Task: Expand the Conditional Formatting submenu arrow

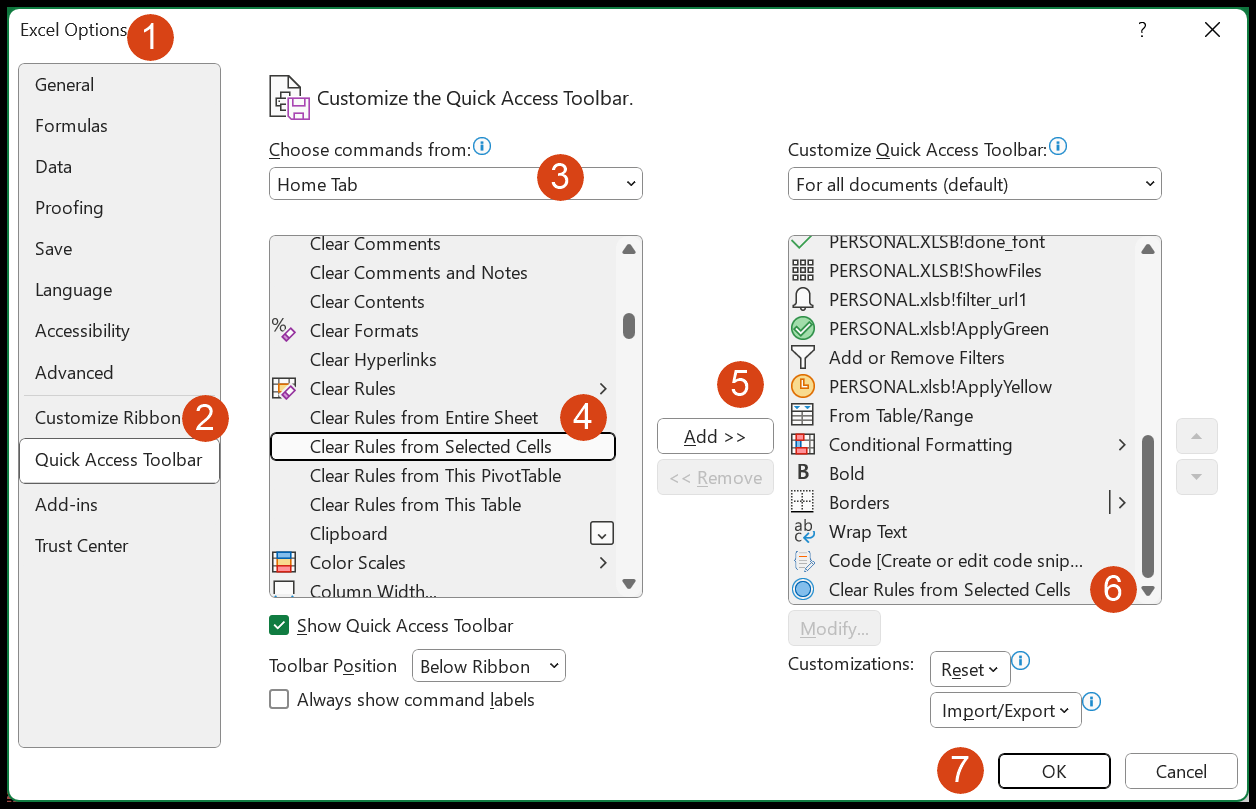Action: (x=1122, y=444)
